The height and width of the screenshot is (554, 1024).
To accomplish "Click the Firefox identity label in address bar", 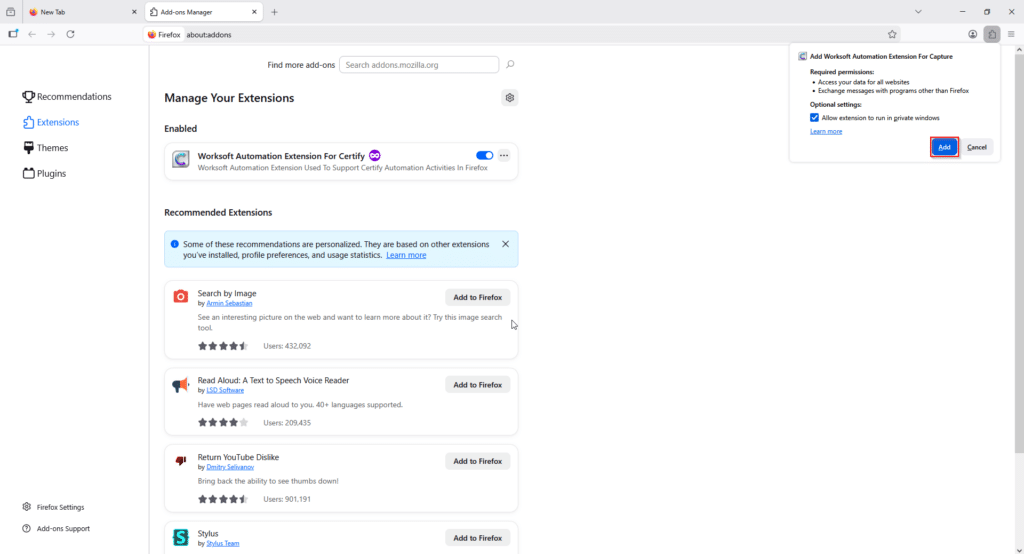I will [164, 35].
